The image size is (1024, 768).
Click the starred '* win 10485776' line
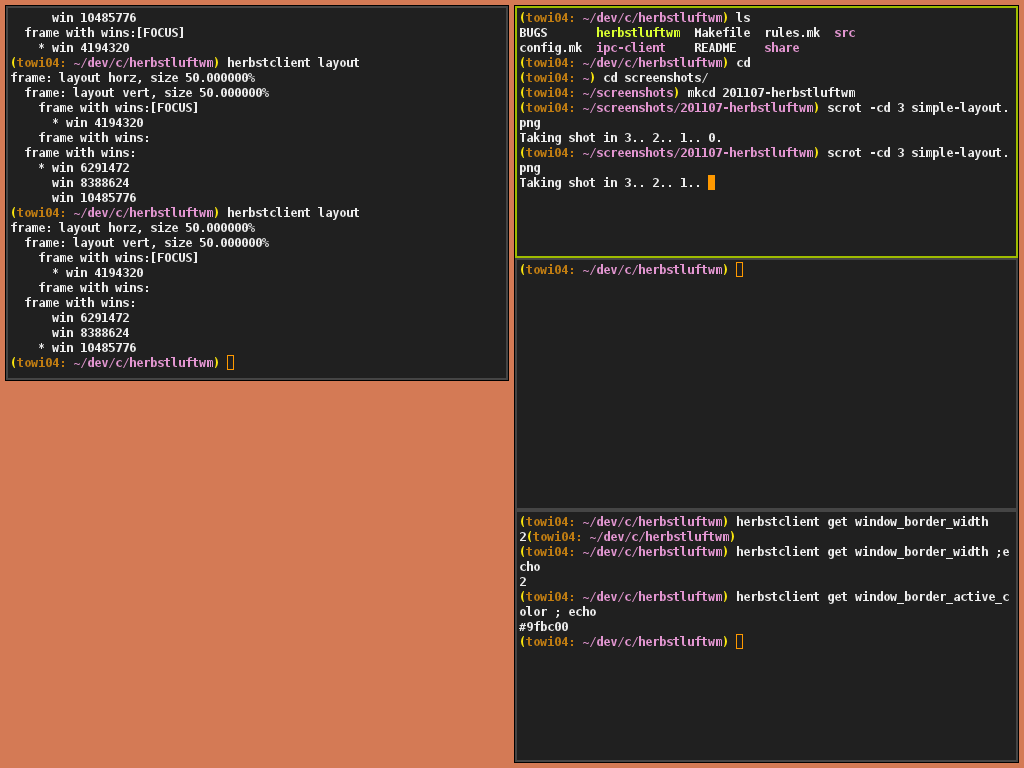tap(87, 348)
